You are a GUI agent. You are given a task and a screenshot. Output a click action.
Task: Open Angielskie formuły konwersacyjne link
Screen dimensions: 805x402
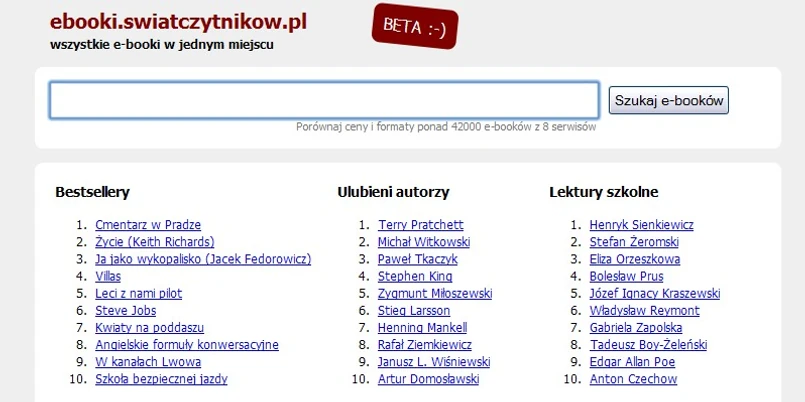point(186,345)
